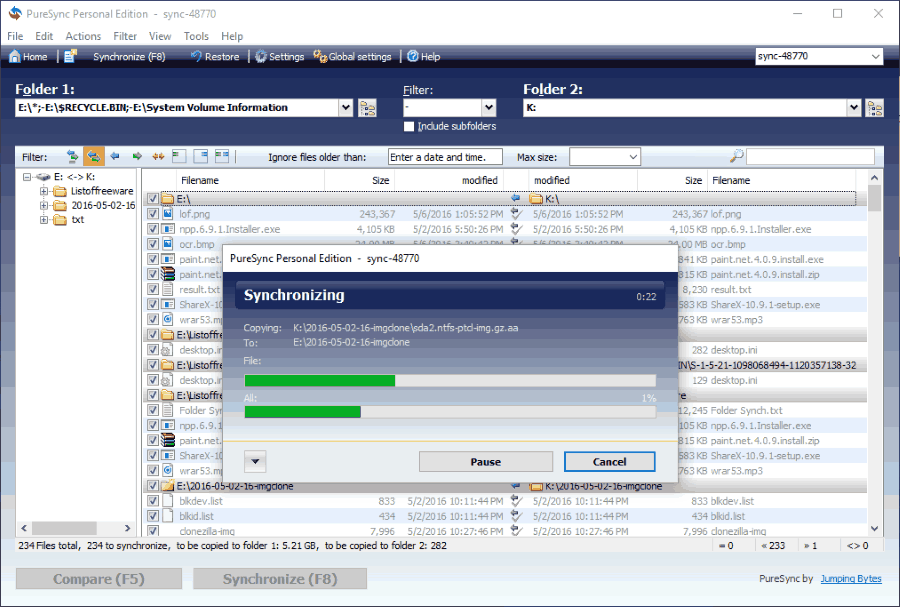This screenshot has width=900, height=607.
Task: Click the search text field
Action: [x=810, y=157]
